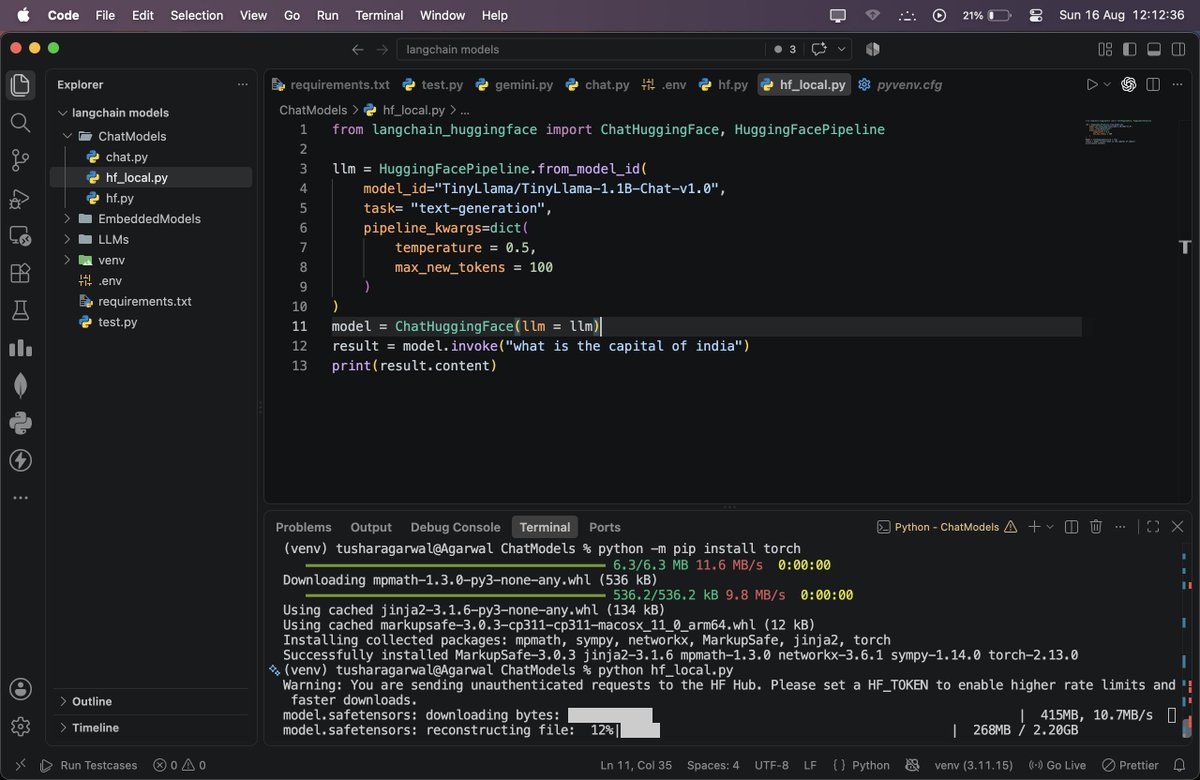
Task: Open the bar chart activity icon
Action: 20,348
